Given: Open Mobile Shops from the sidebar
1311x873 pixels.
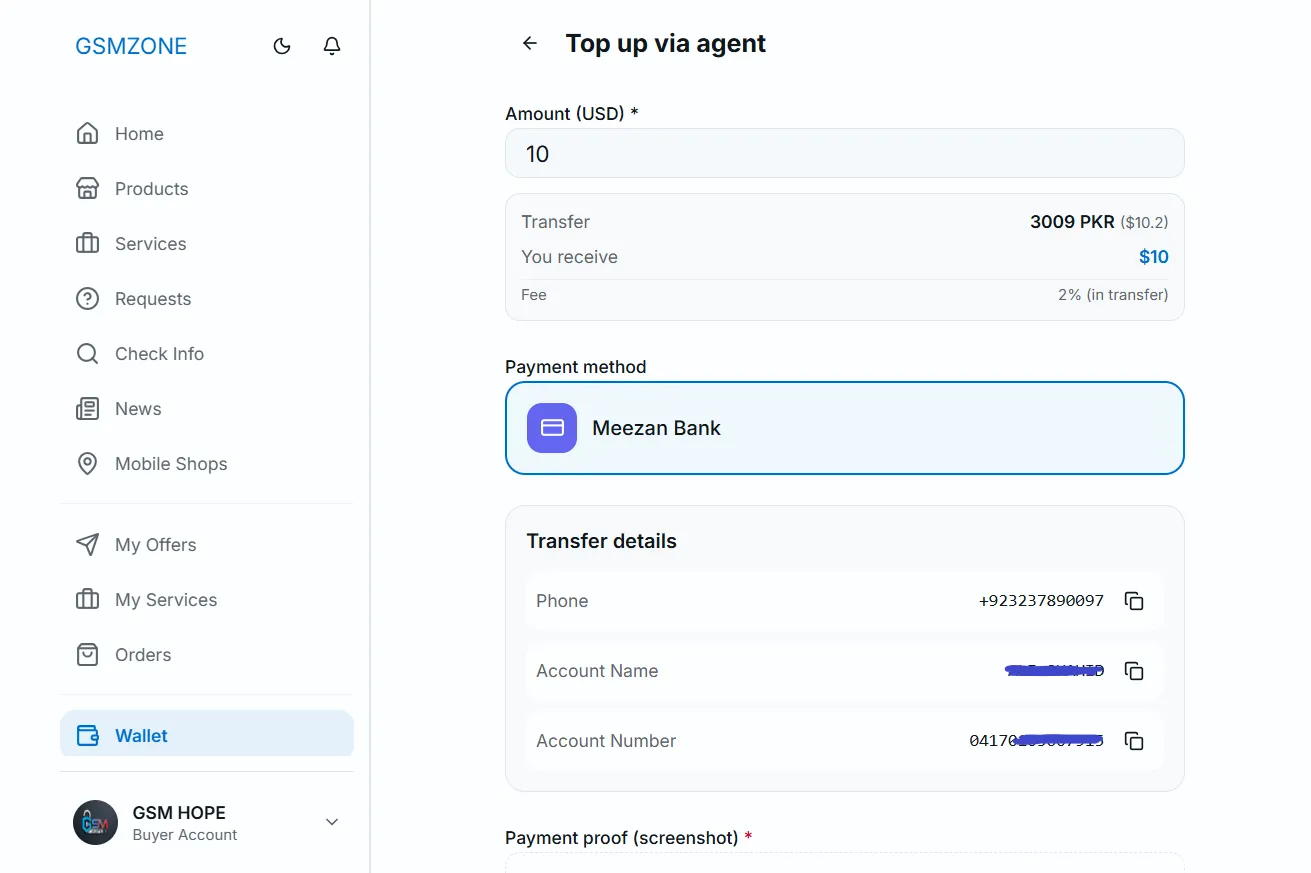Looking at the screenshot, I should point(170,464).
